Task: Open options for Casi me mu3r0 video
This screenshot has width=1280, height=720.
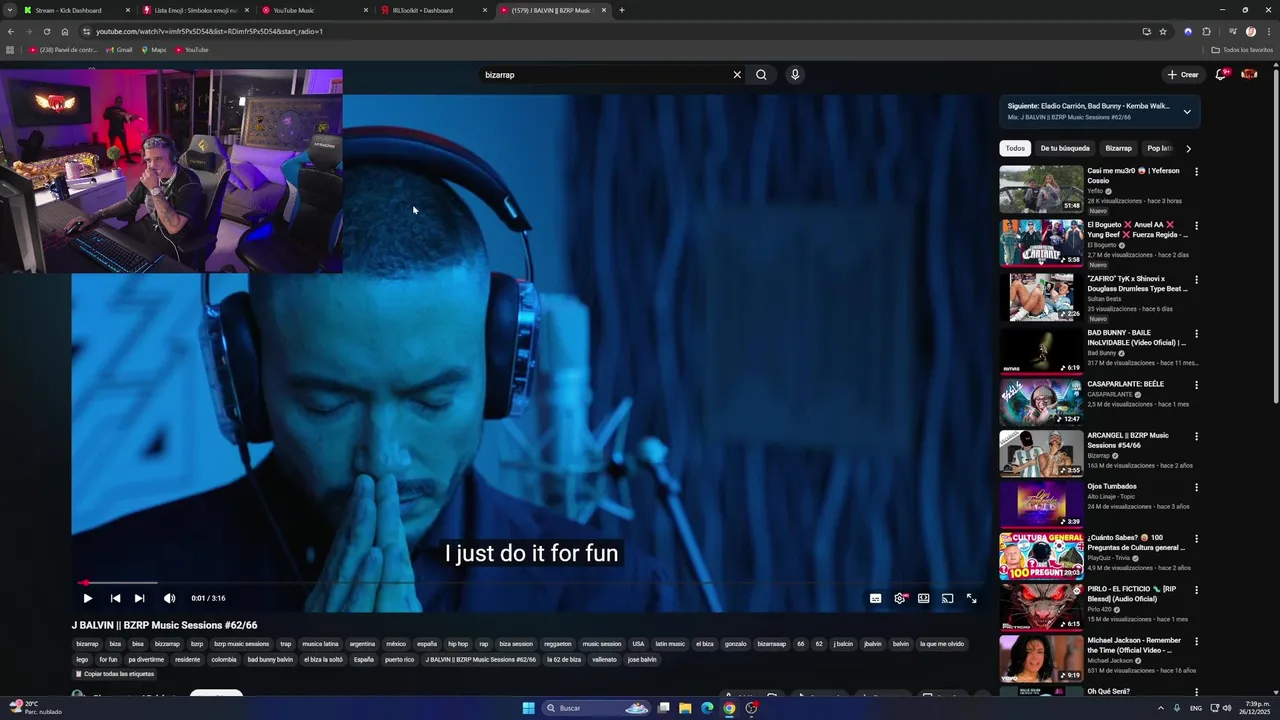Action: [1196, 172]
